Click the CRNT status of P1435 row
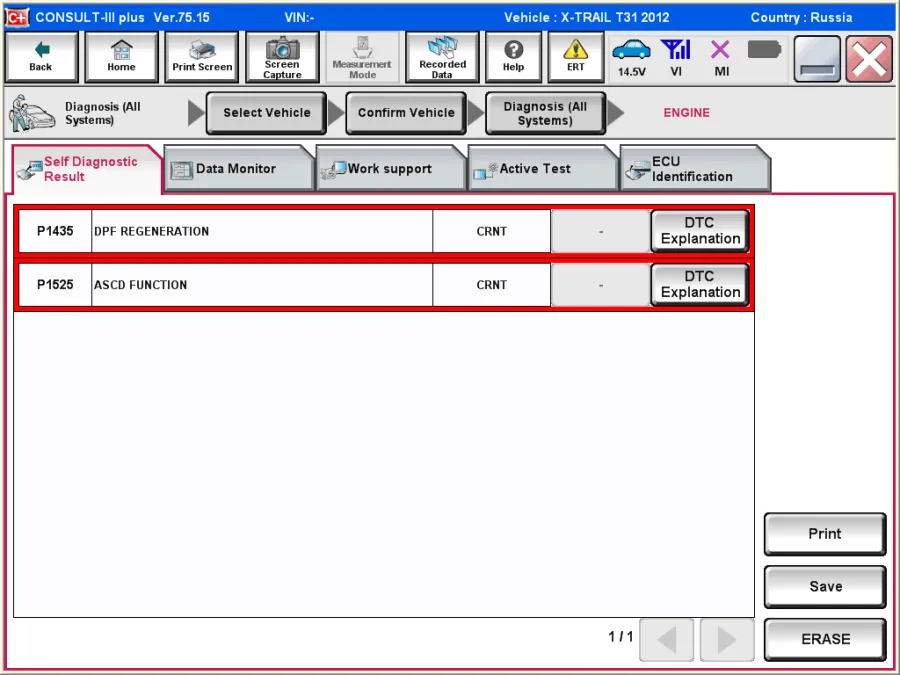 (x=491, y=231)
